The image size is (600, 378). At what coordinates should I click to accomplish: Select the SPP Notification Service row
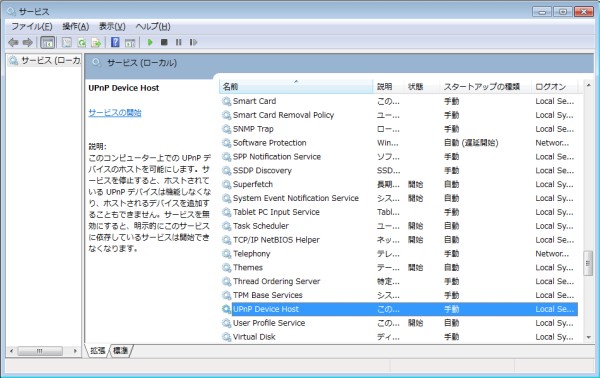click(x=399, y=157)
